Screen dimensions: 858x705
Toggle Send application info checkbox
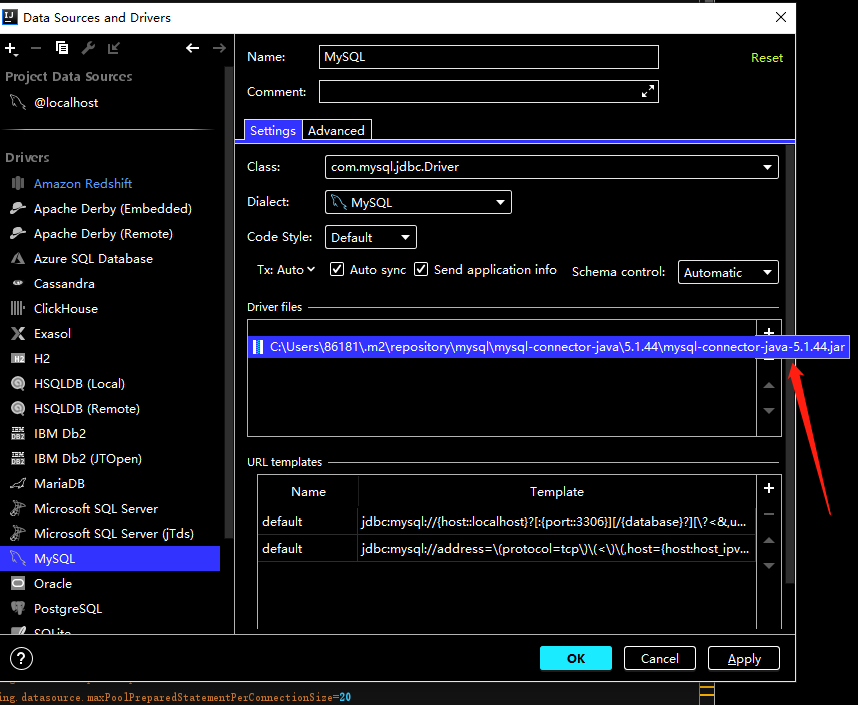[x=421, y=269]
